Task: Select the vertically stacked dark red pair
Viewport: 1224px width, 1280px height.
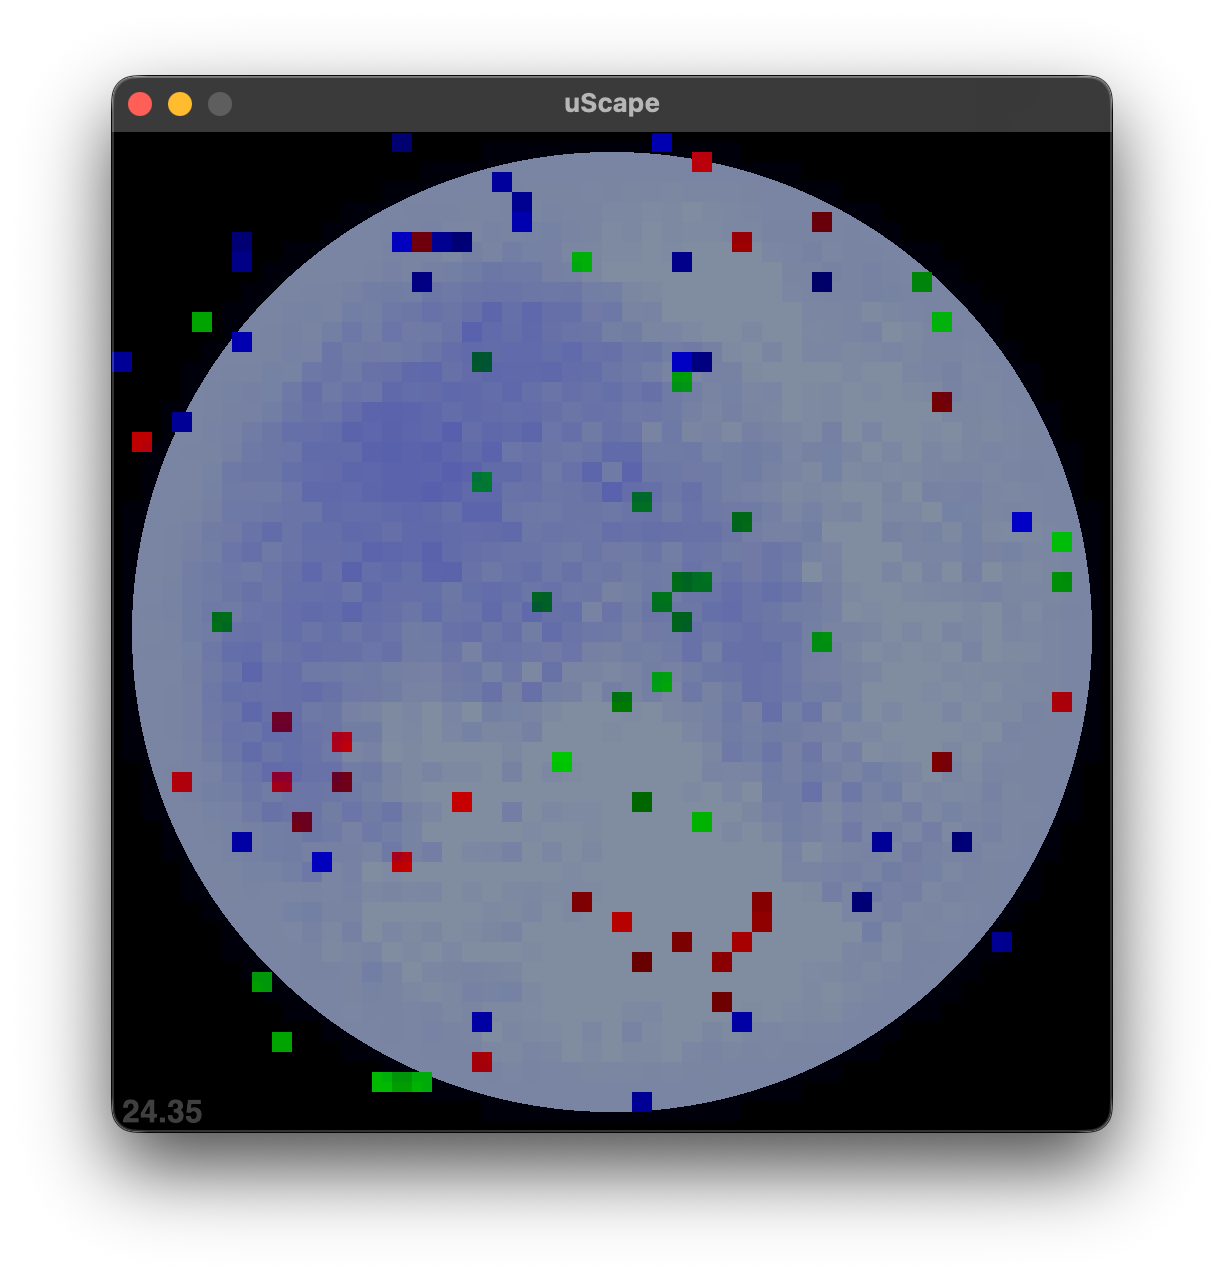Action: [762, 912]
